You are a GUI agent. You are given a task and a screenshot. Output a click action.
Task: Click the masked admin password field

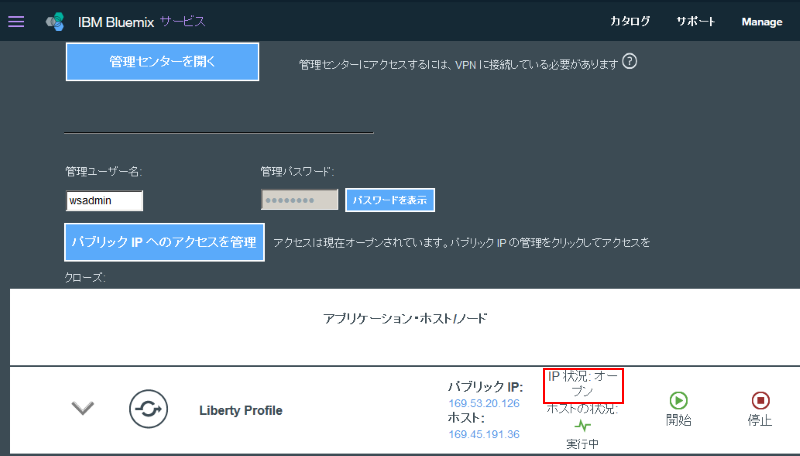[x=299, y=200]
